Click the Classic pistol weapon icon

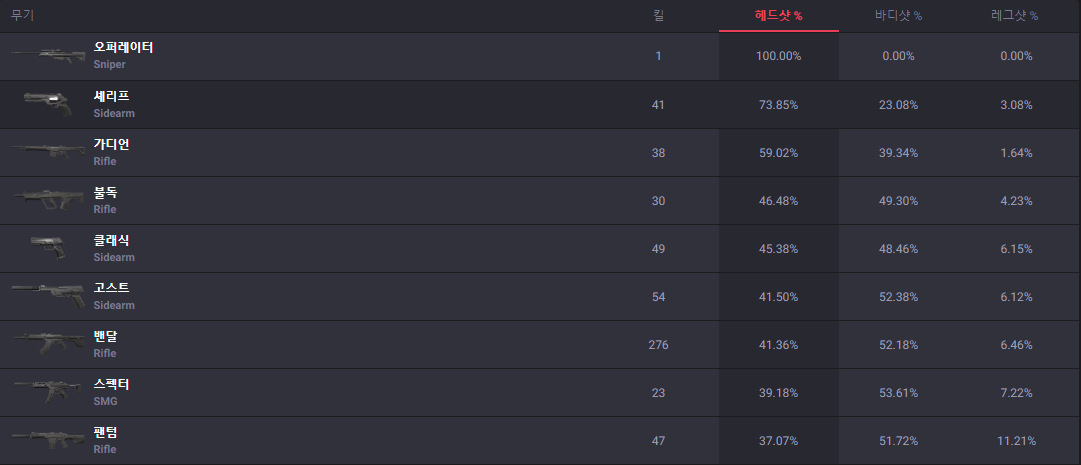pyautogui.click(x=49, y=247)
